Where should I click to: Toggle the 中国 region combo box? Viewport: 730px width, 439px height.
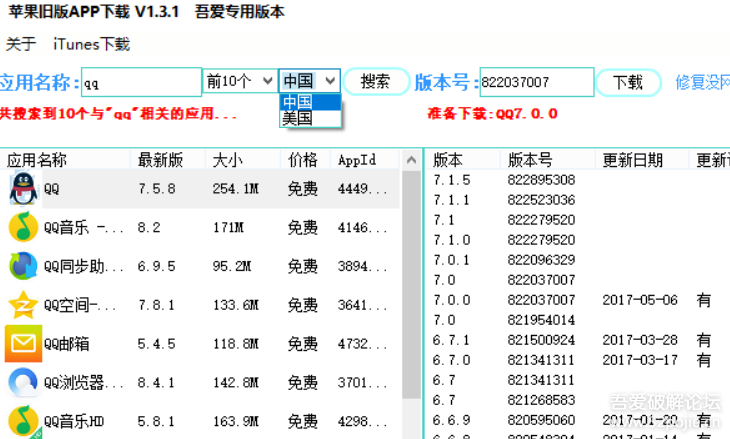click(310, 81)
